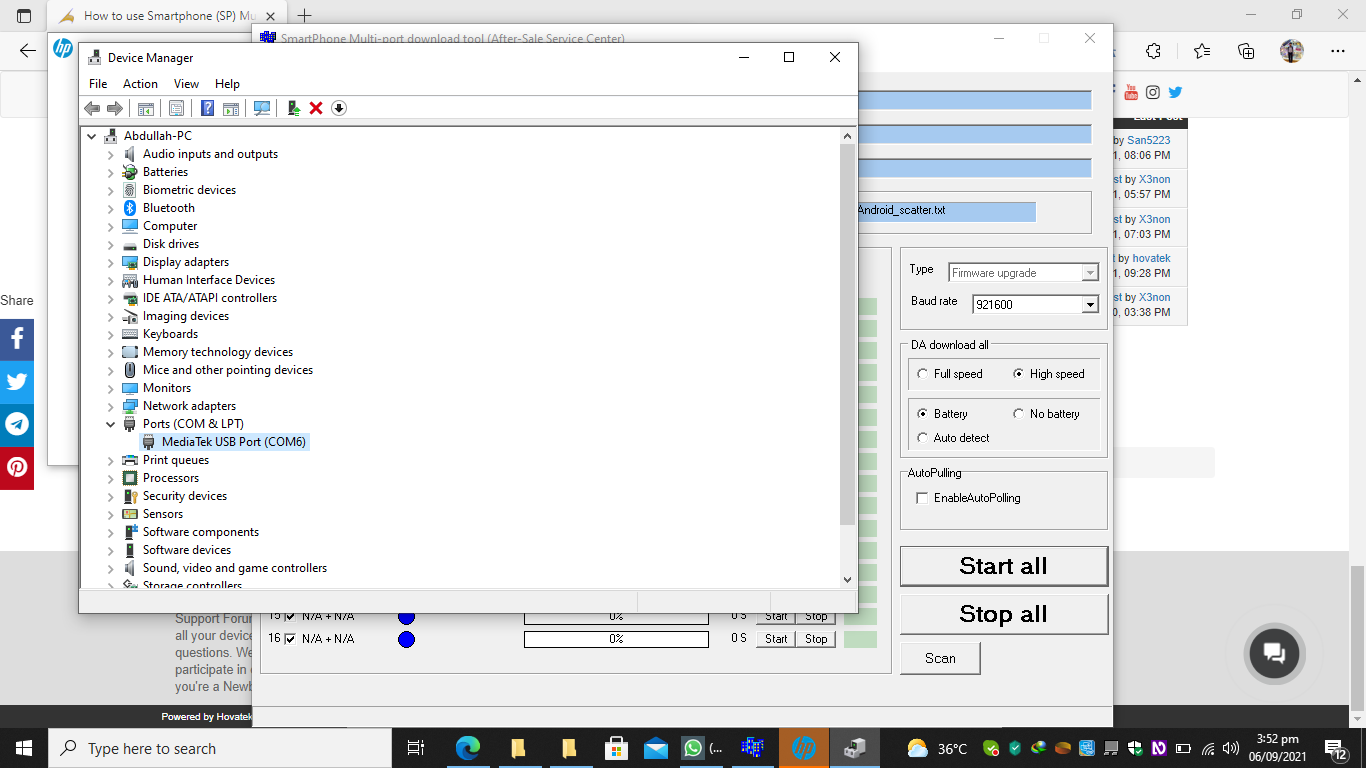Click Forward arrow in Device Manager toolbar
The width and height of the screenshot is (1366, 768).
115,108
